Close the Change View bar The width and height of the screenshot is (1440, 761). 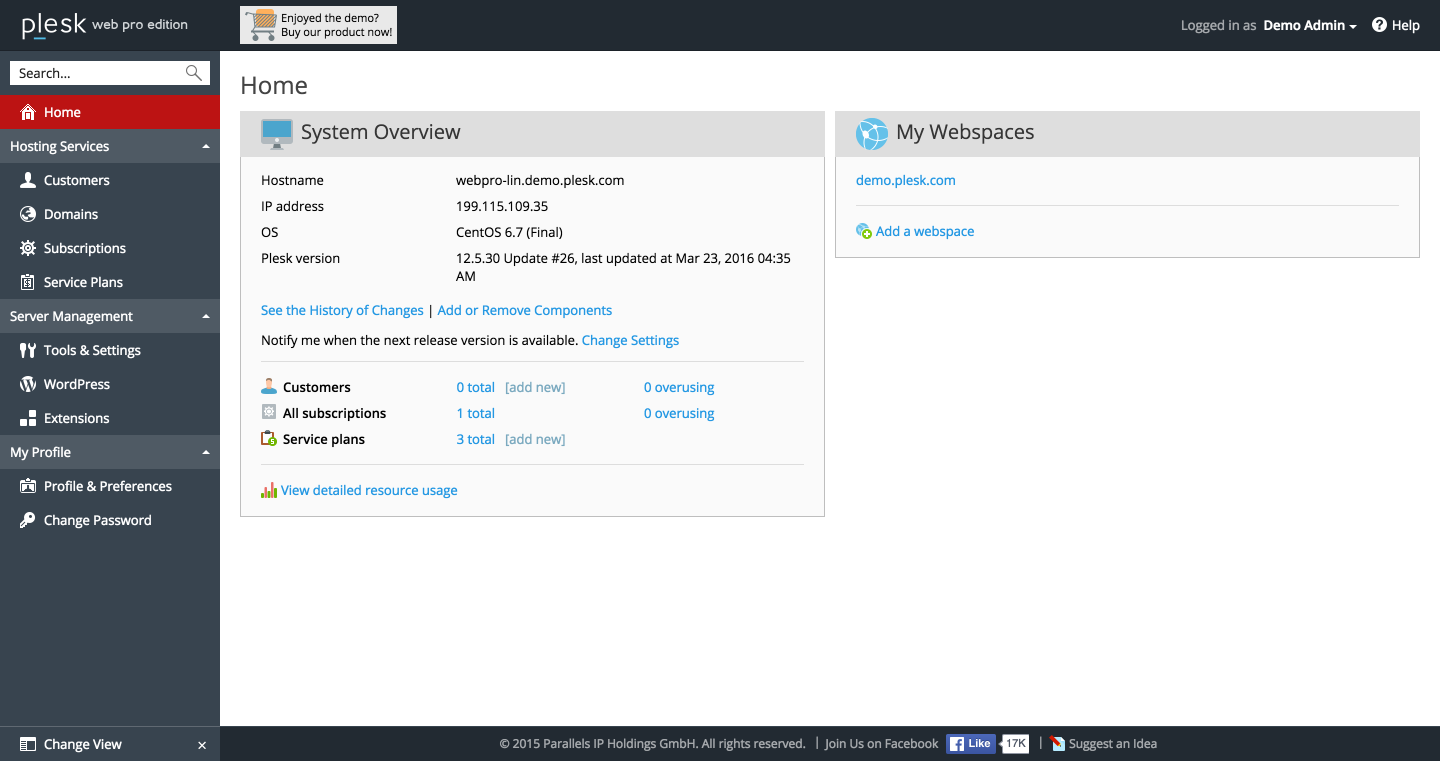tap(202, 745)
